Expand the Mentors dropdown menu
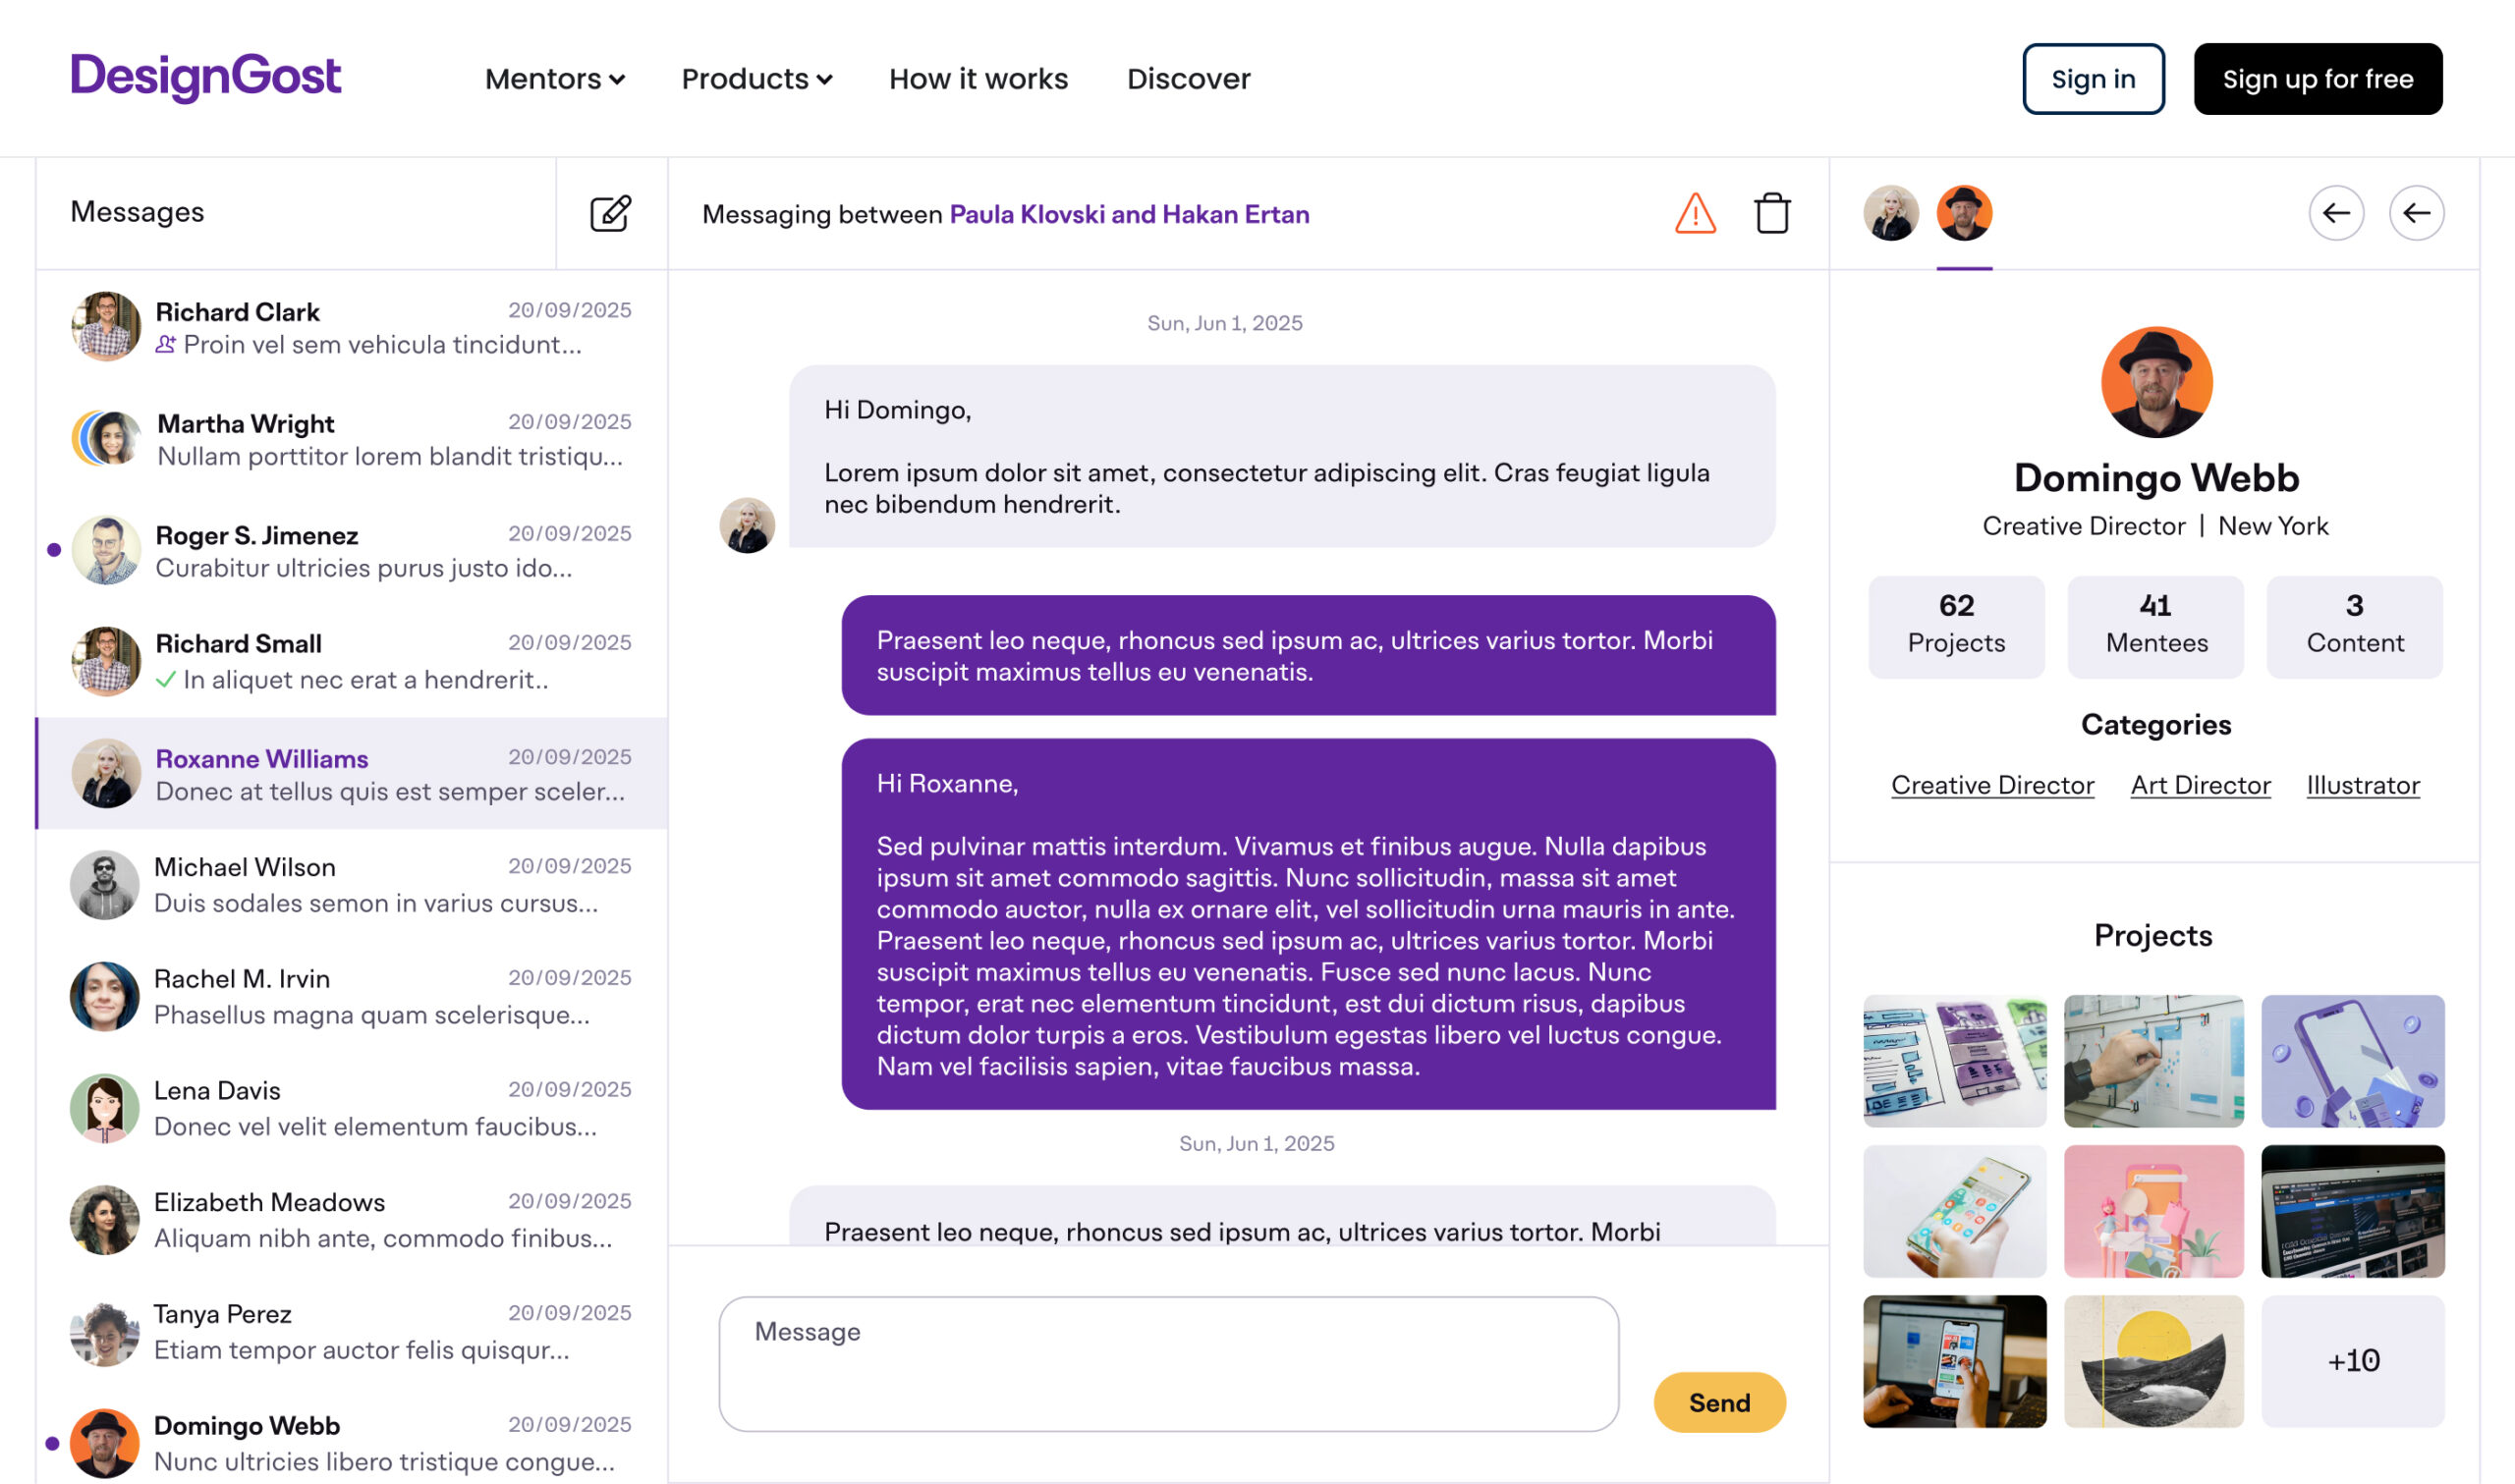The width and height of the screenshot is (2515, 1484). (x=555, y=79)
